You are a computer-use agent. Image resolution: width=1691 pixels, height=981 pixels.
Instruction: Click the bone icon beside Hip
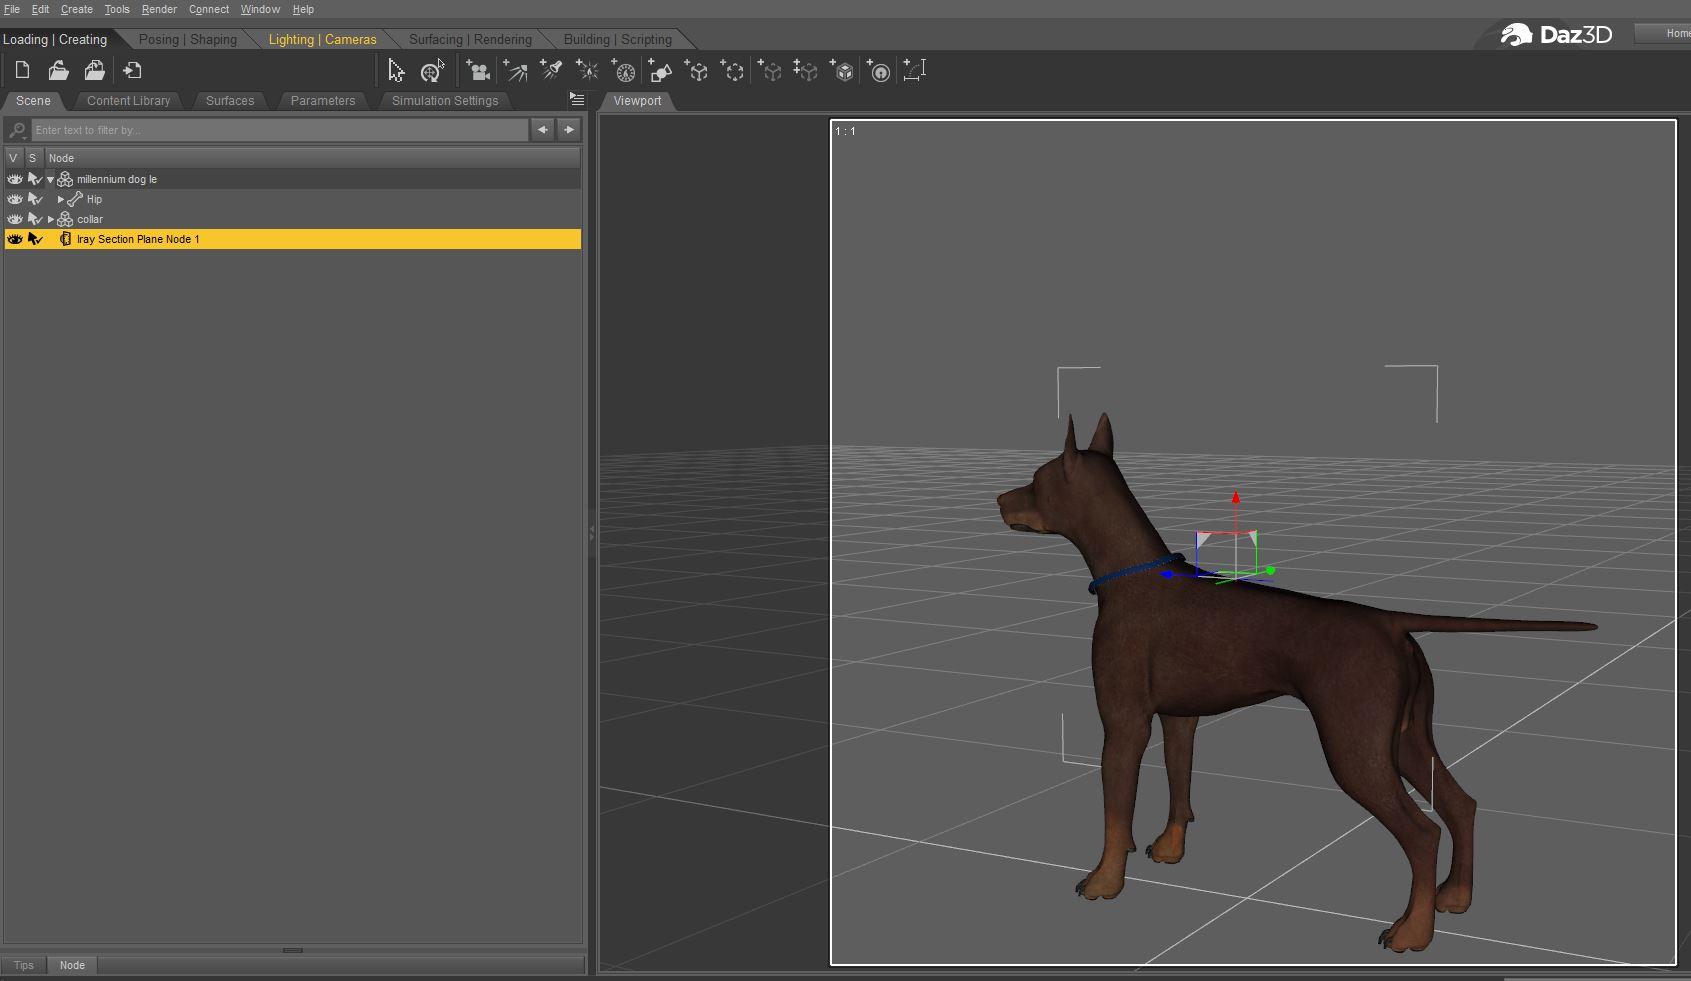tap(75, 199)
